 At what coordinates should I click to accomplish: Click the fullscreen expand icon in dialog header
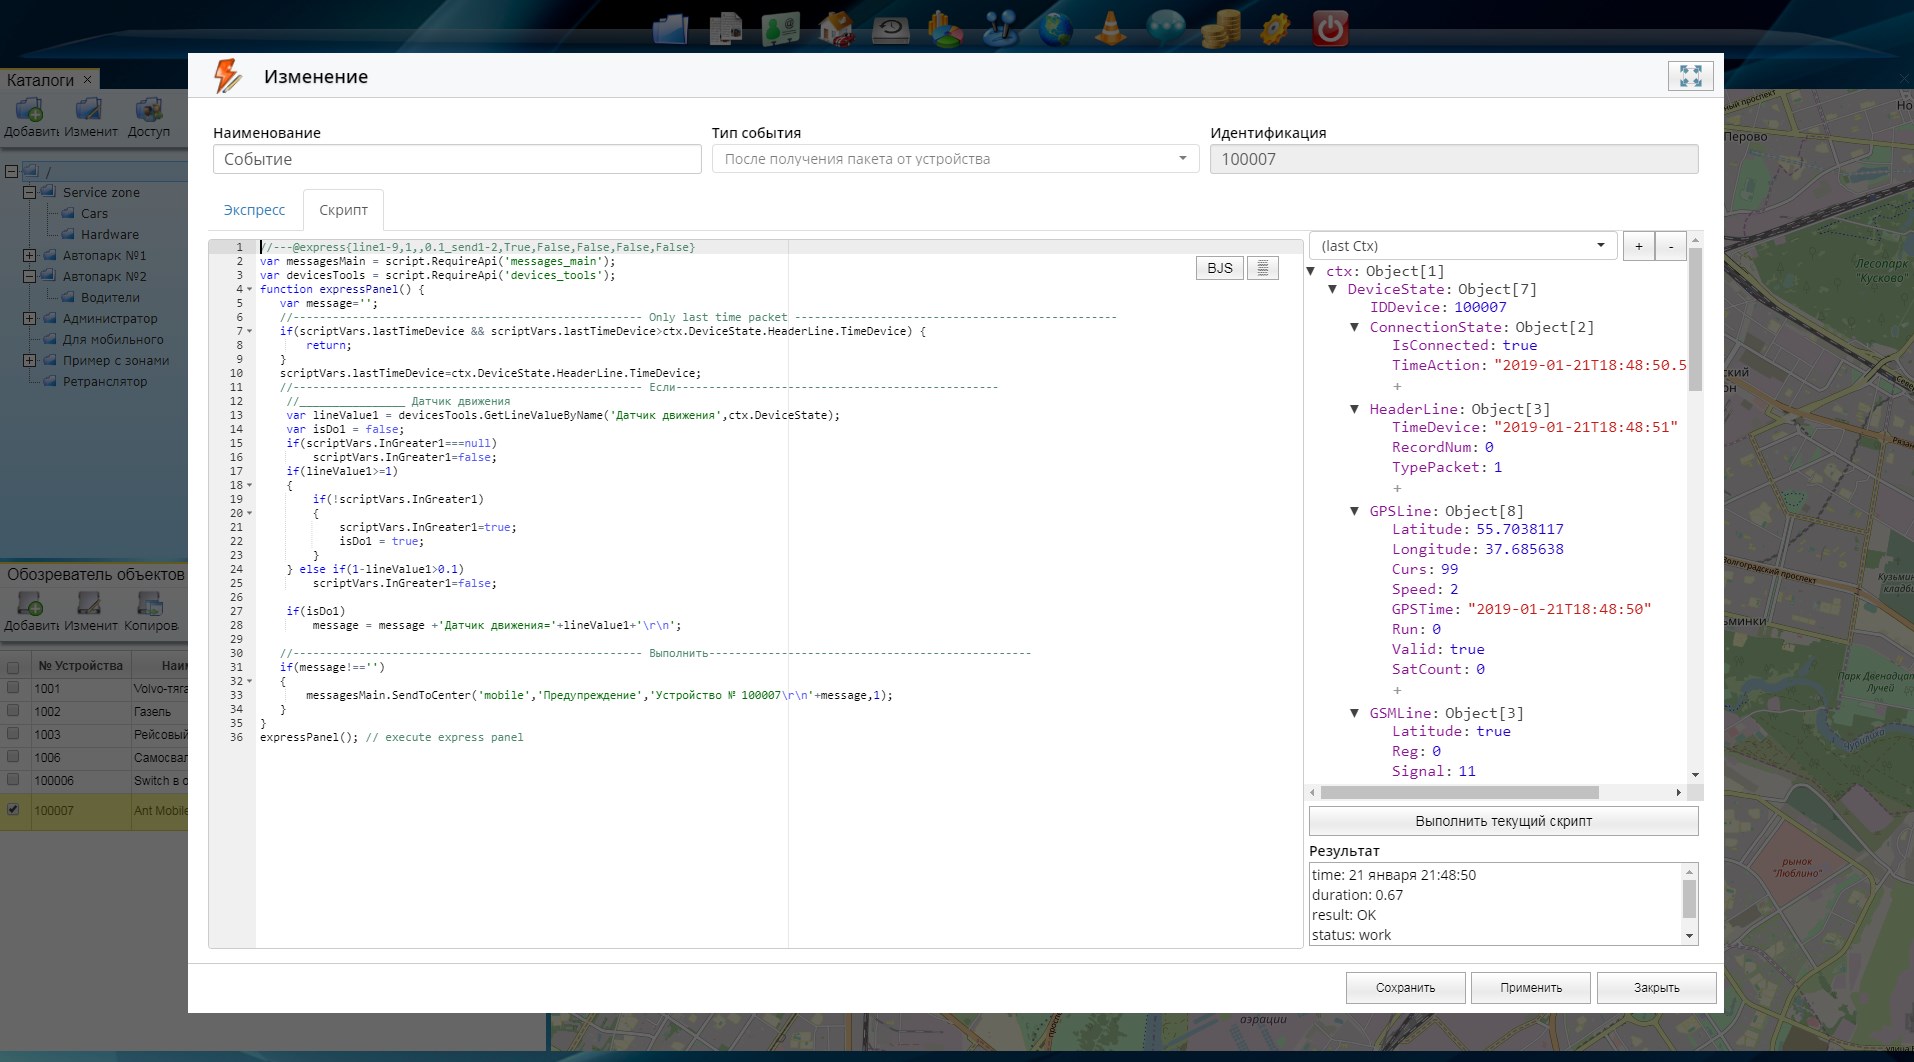point(1690,76)
